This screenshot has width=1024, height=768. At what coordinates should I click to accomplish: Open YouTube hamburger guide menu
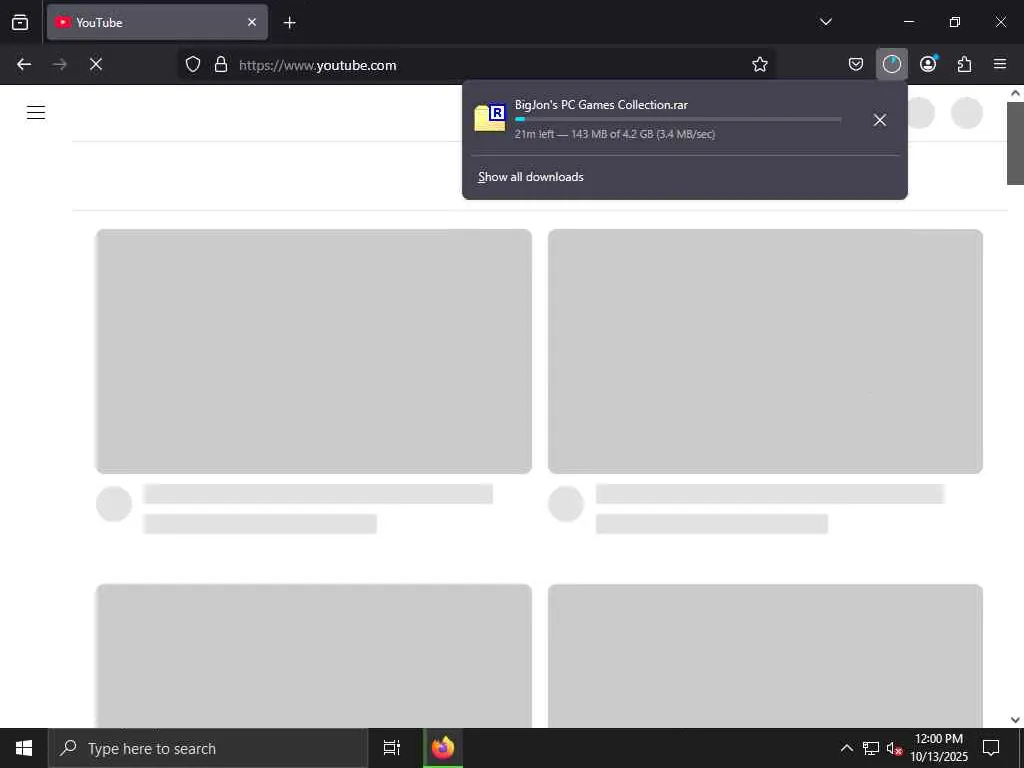click(x=36, y=112)
